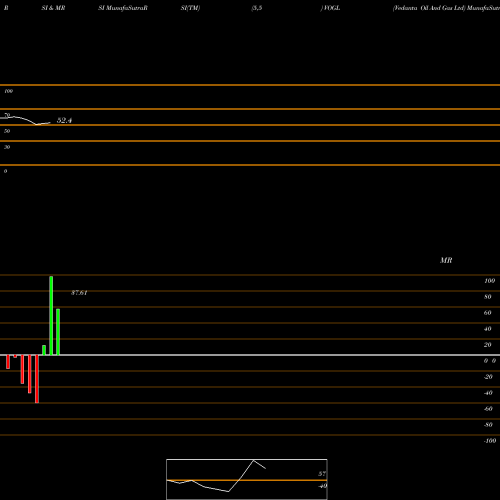Click the RSI 30 level axis label

pyautogui.click(x=7, y=147)
